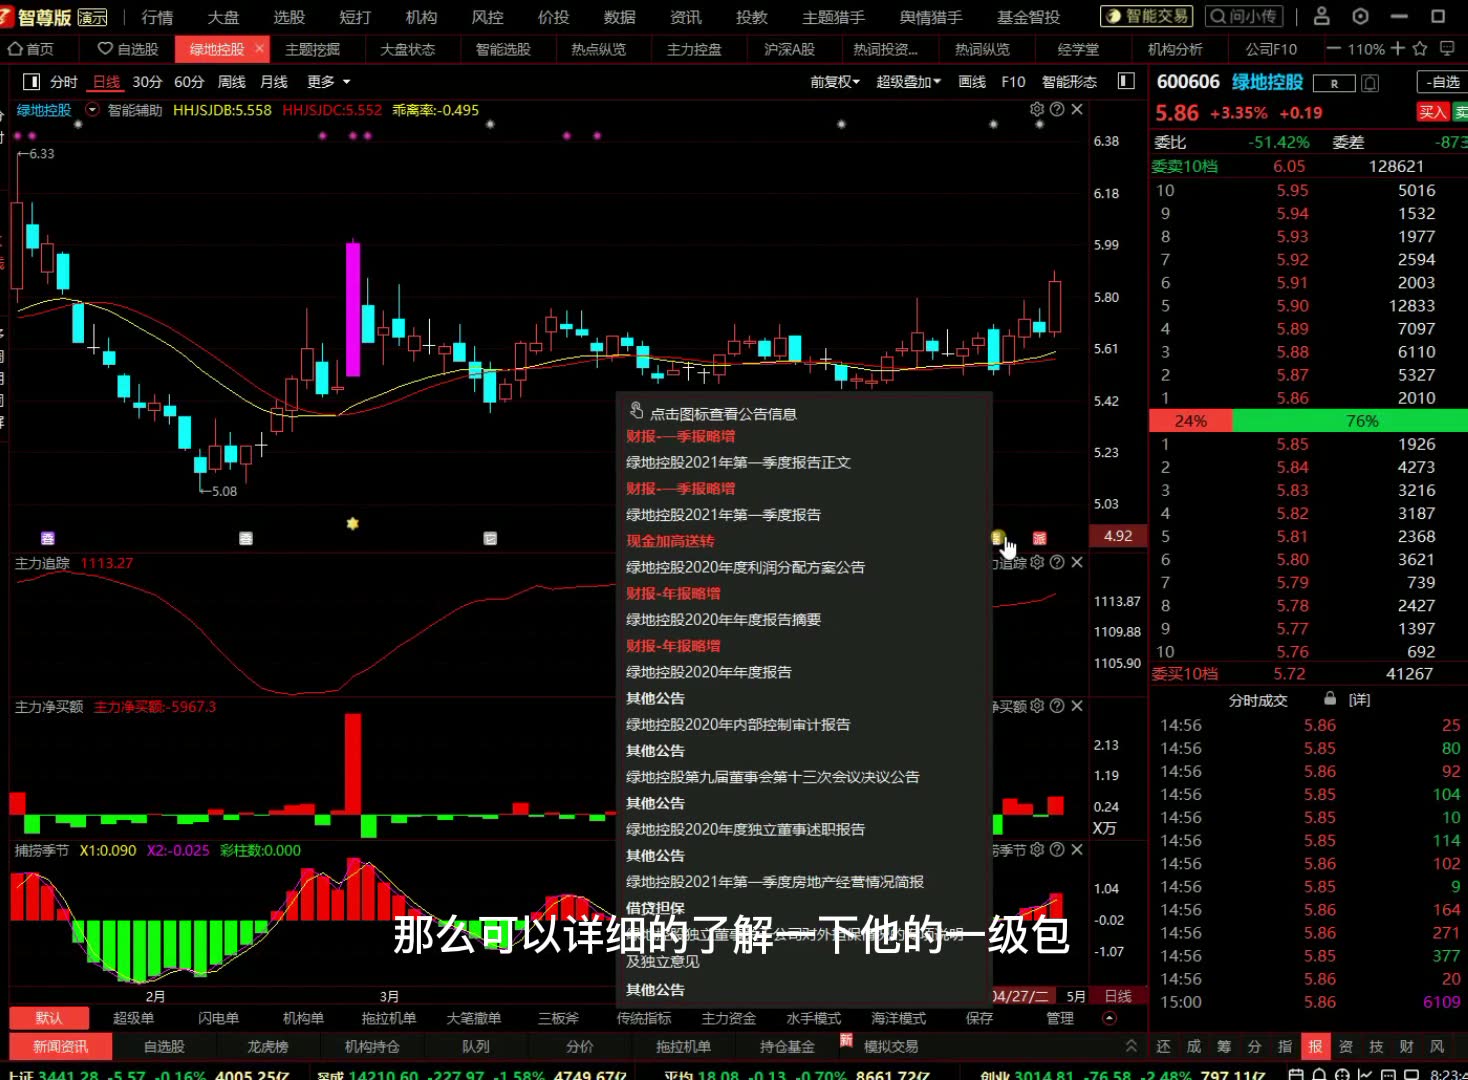This screenshot has height=1080, width=1468.
Task: Select the 筹 chip distribution side tab
Action: pos(1224,1046)
